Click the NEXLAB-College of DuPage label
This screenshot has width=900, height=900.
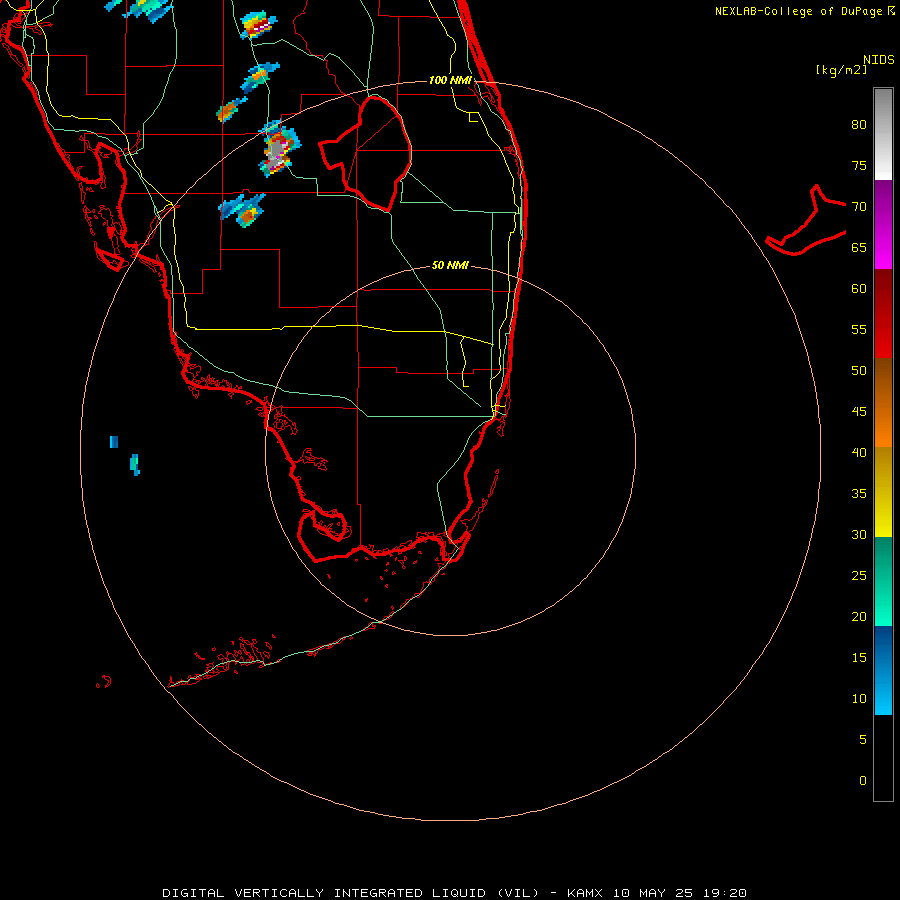(x=800, y=11)
